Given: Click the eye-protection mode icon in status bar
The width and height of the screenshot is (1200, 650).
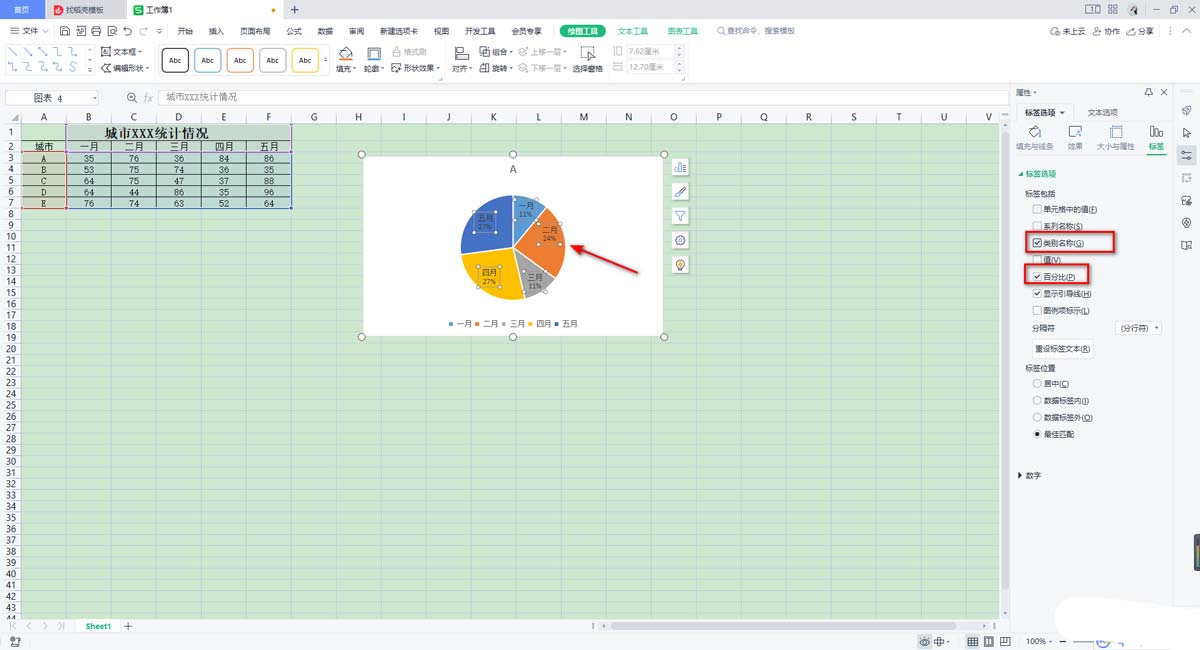Looking at the screenshot, I should point(925,641).
